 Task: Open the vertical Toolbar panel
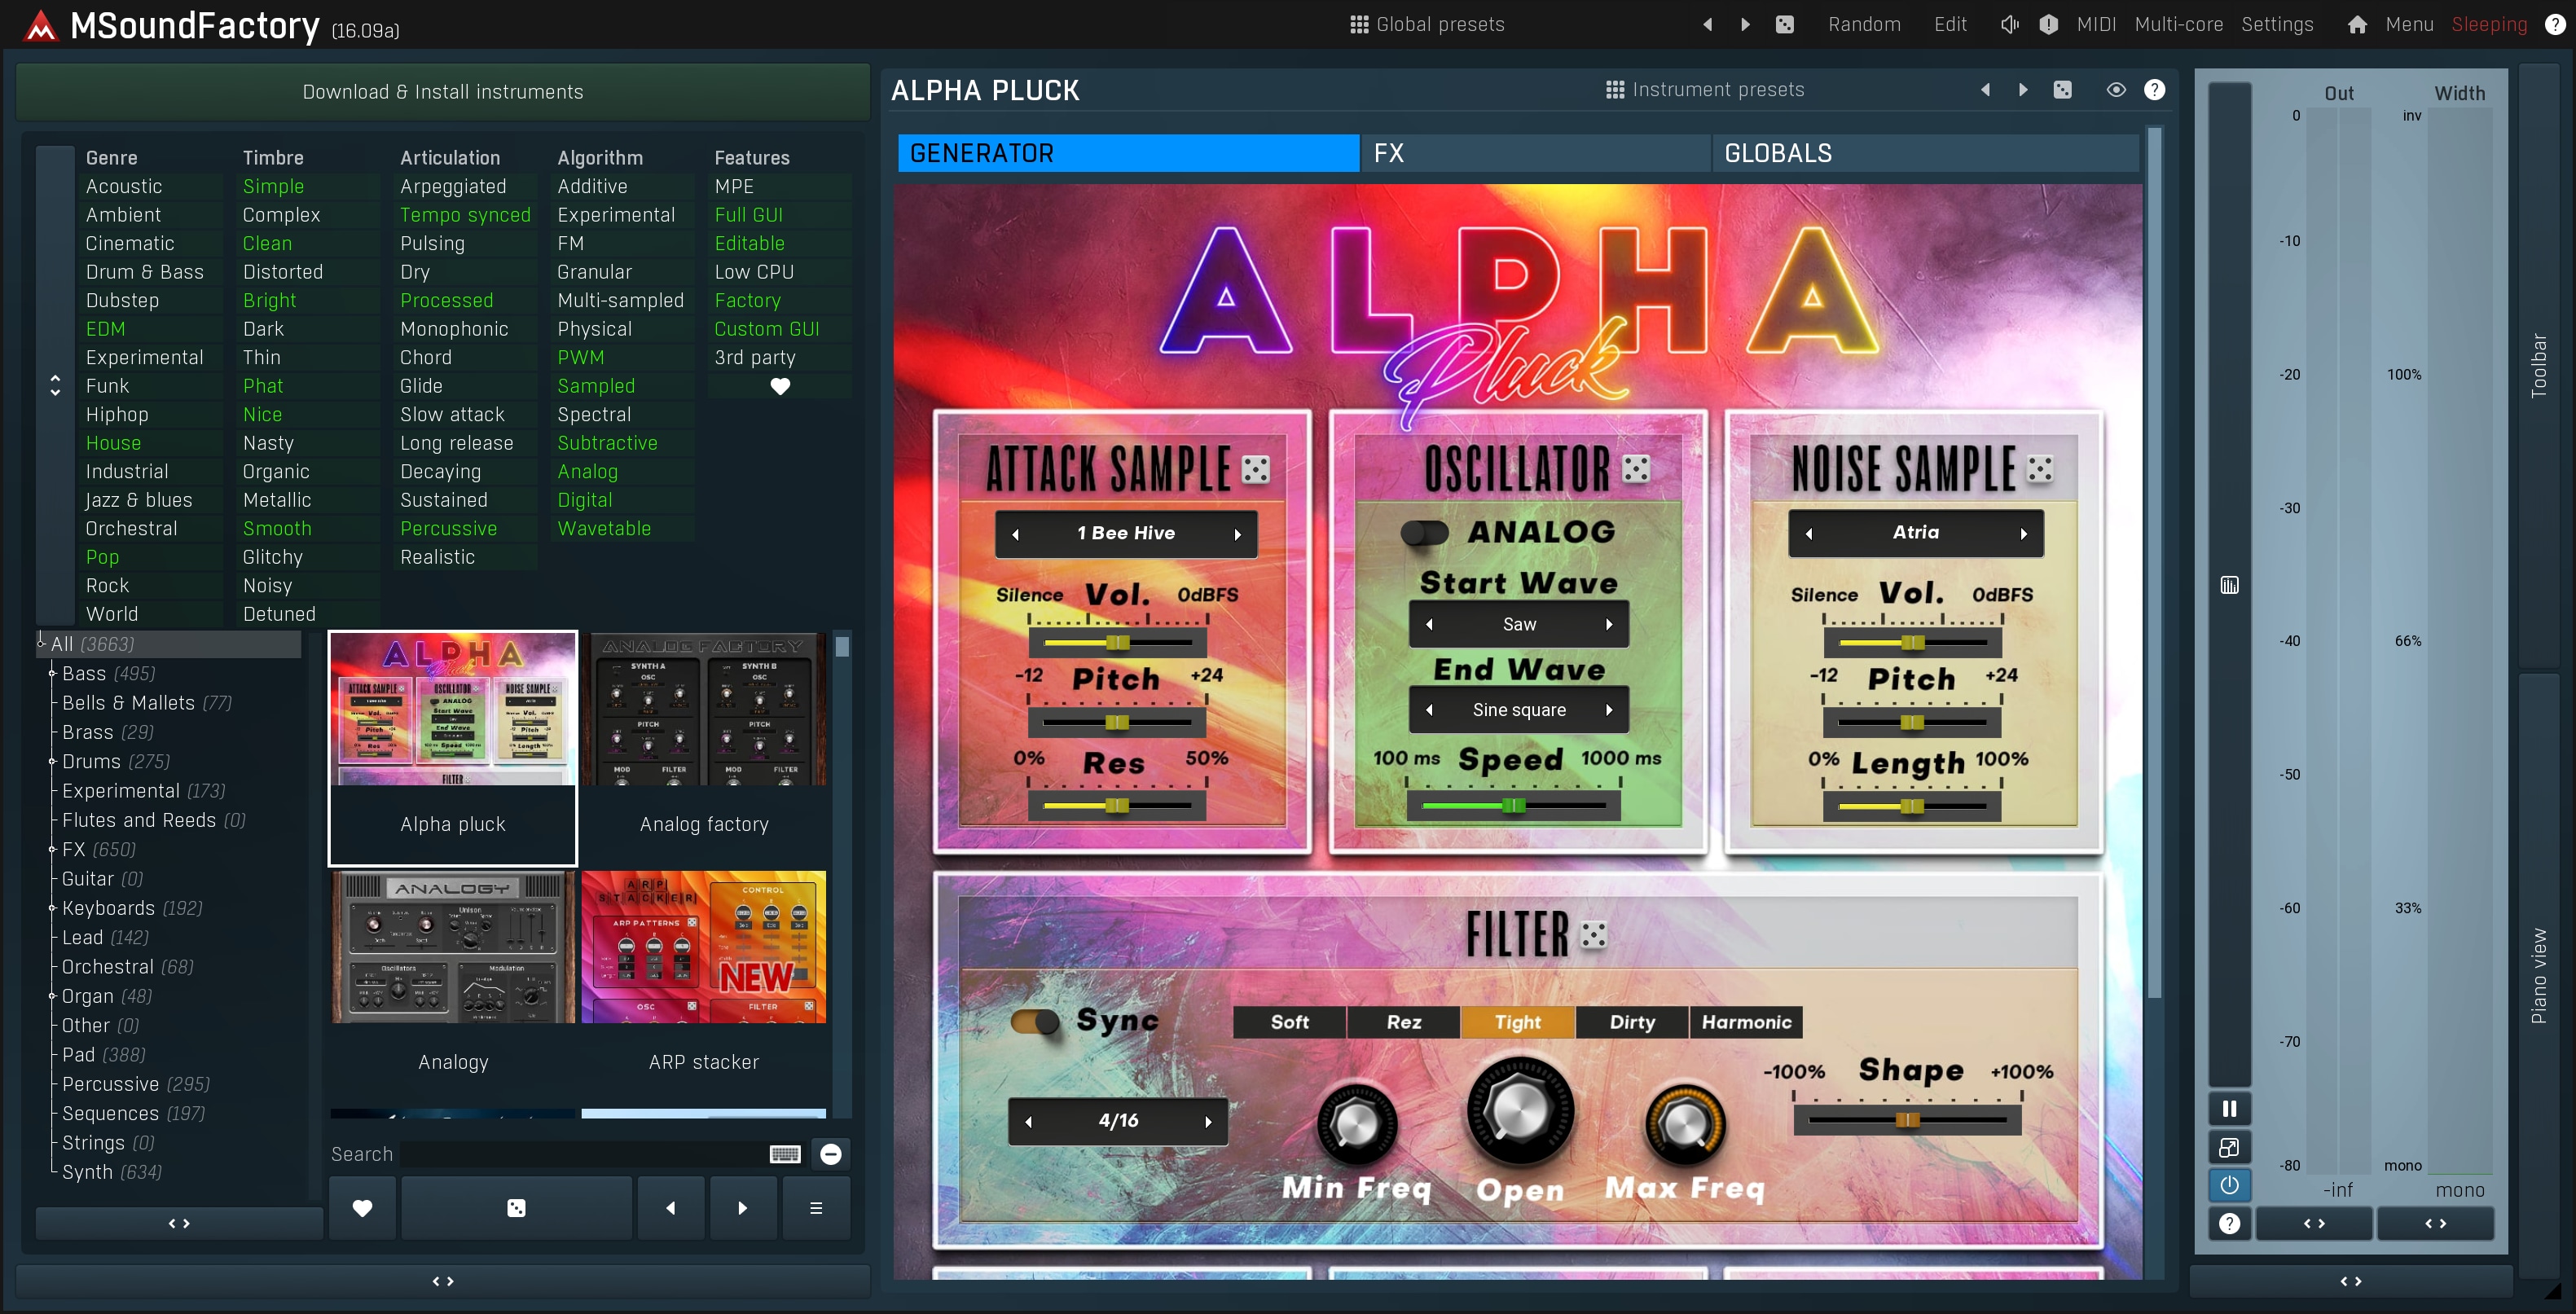(2538, 366)
